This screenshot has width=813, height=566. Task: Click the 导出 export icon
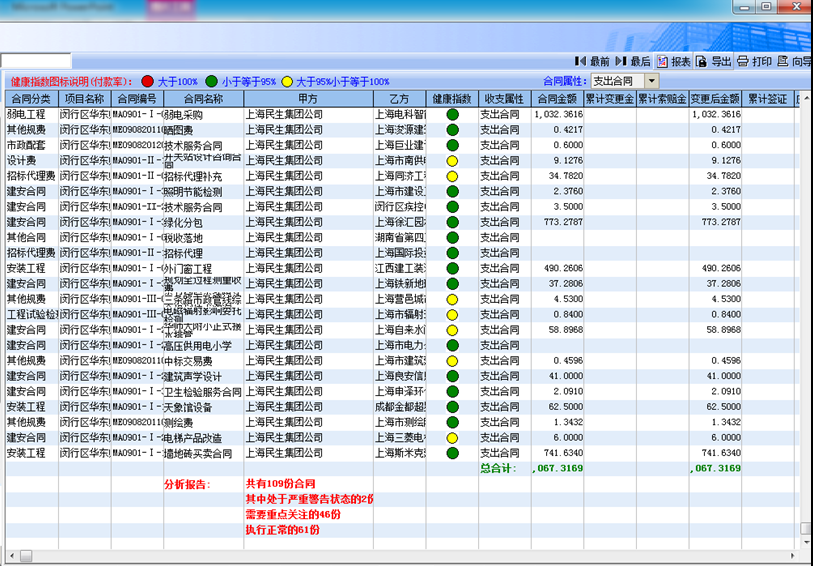(714, 62)
